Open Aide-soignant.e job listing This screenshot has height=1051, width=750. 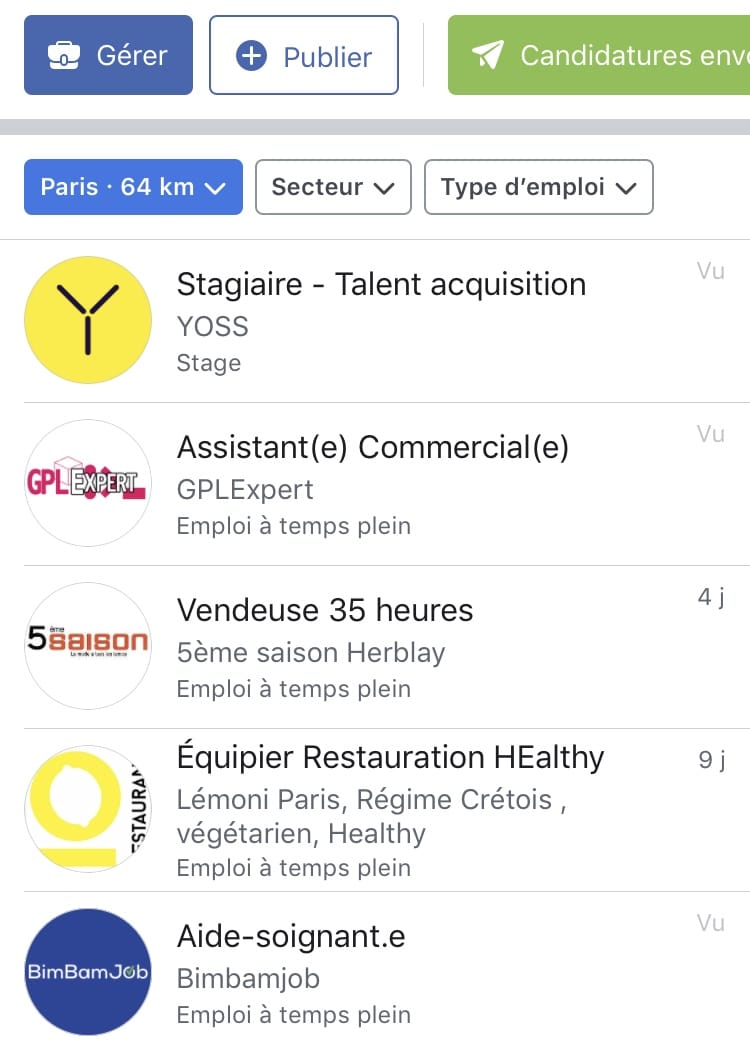coord(387,972)
